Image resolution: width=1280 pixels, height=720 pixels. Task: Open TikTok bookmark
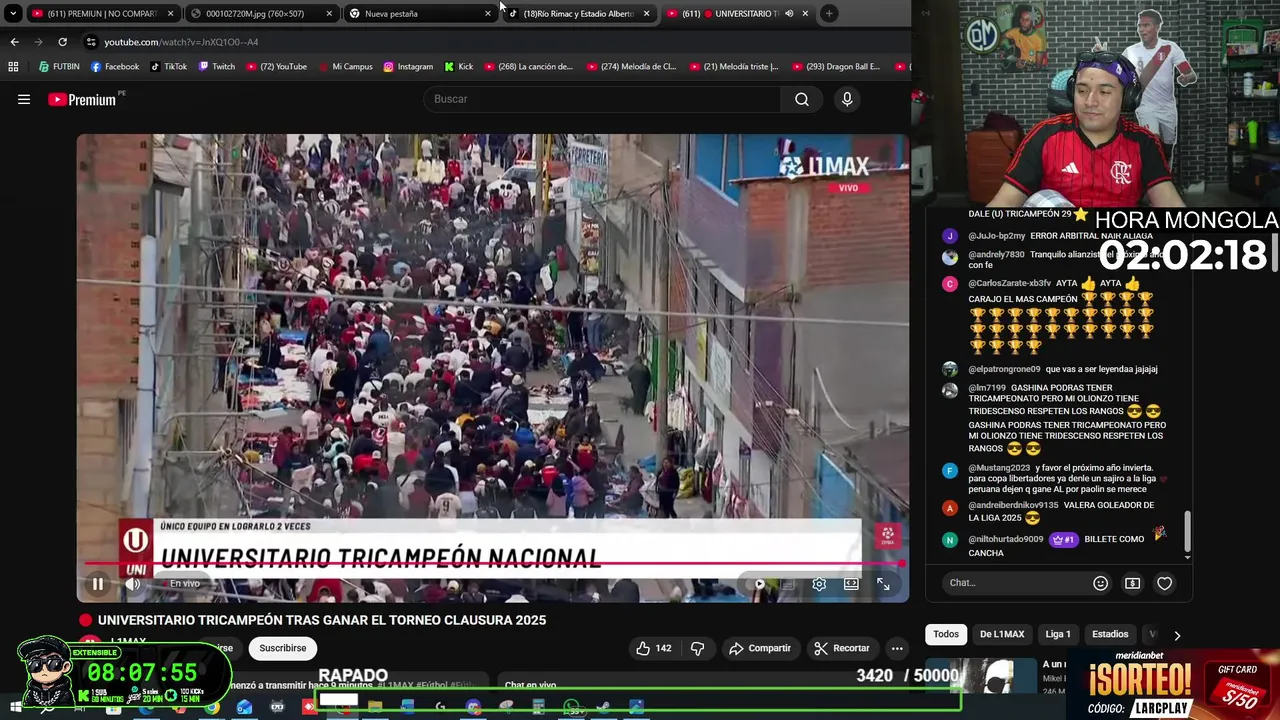pyautogui.click(x=168, y=67)
